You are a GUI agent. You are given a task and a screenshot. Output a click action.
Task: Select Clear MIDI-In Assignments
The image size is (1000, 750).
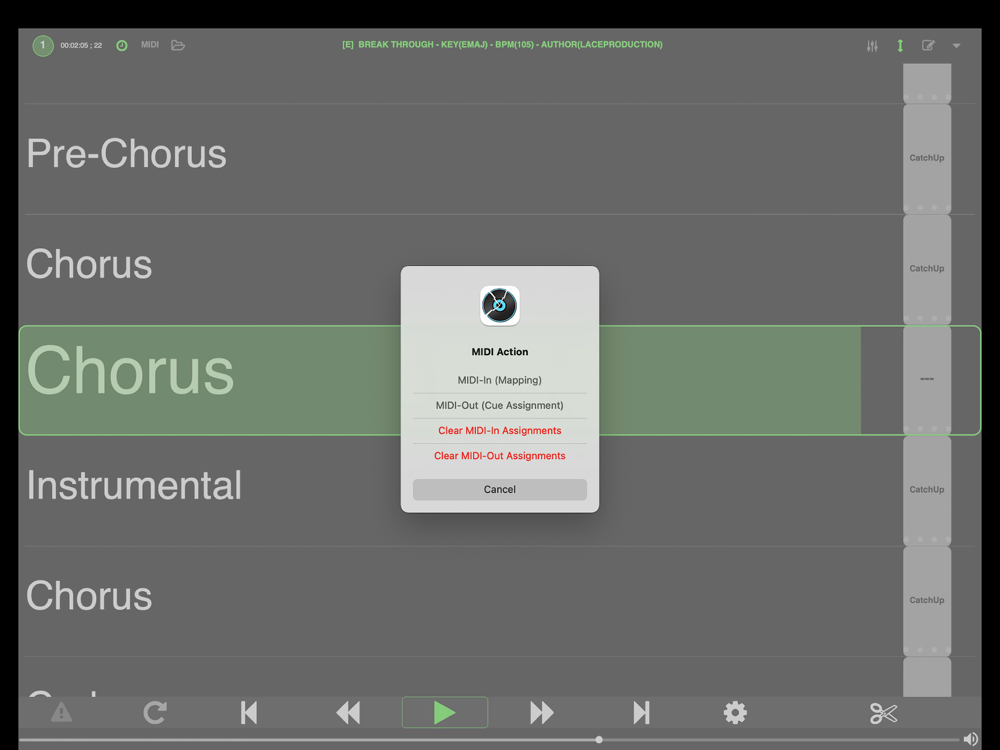pyautogui.click(x=499, y=430)
